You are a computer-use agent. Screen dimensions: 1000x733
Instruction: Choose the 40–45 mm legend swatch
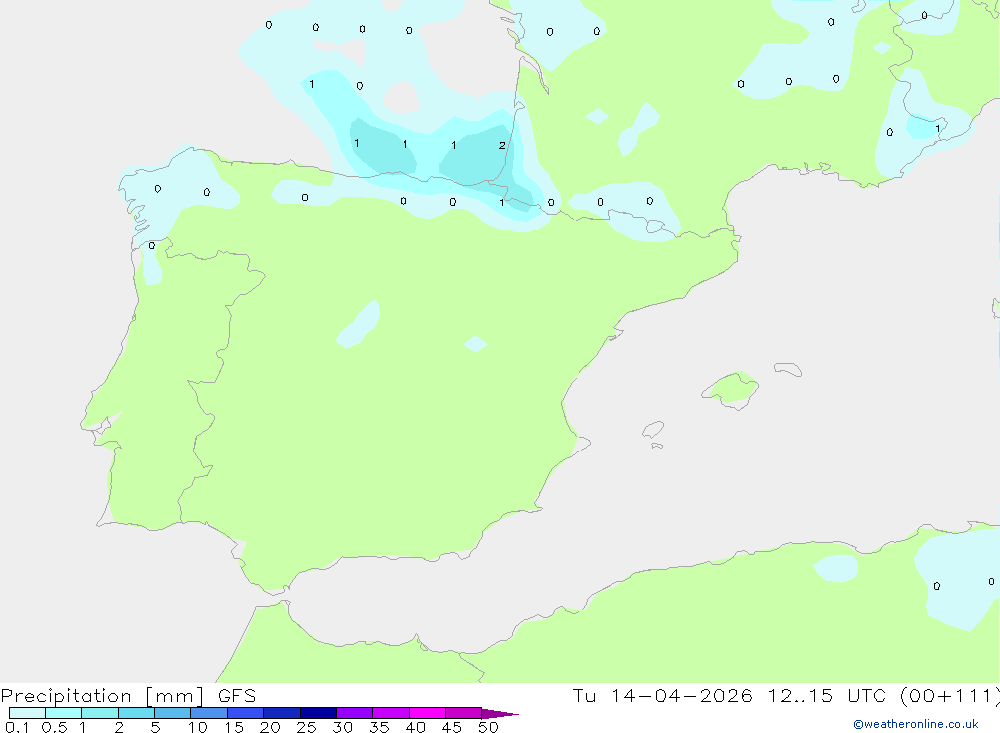[x=427, y=713]
